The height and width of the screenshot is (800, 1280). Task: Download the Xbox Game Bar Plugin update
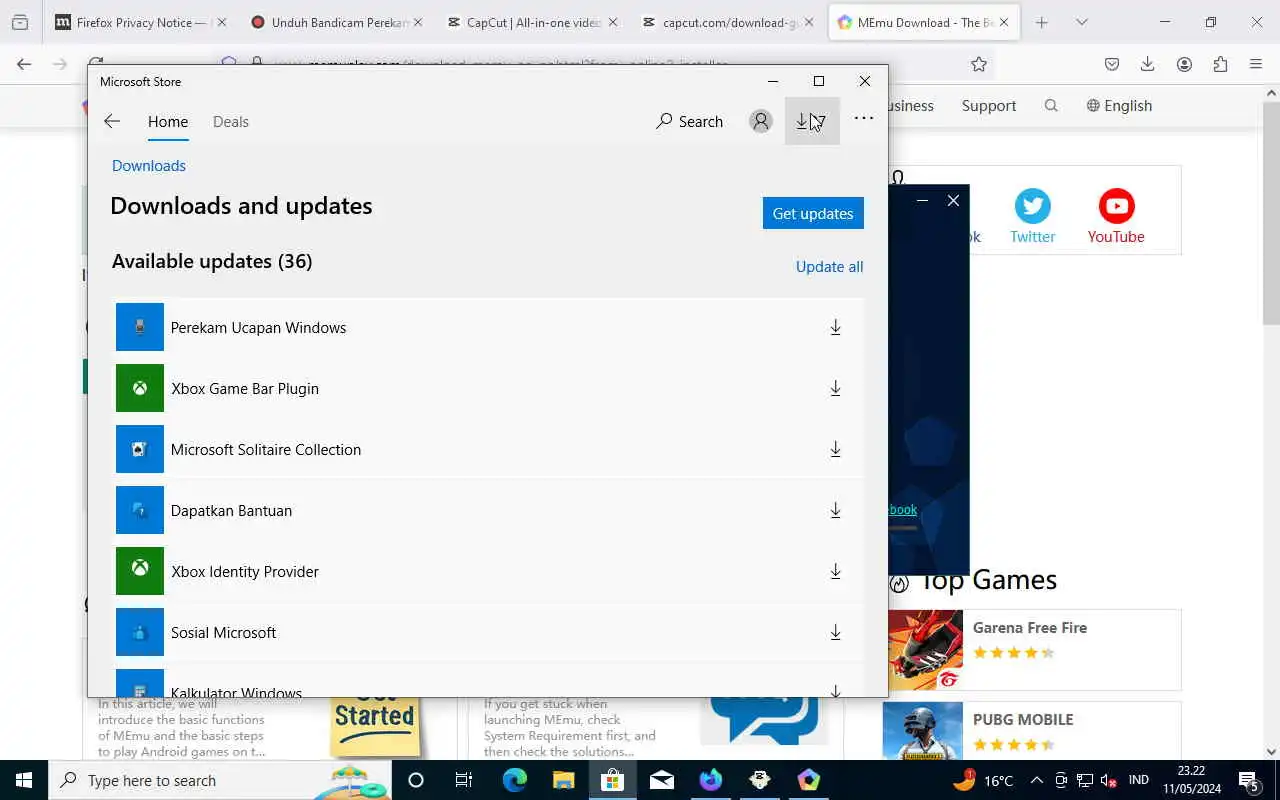click(835, 388)
